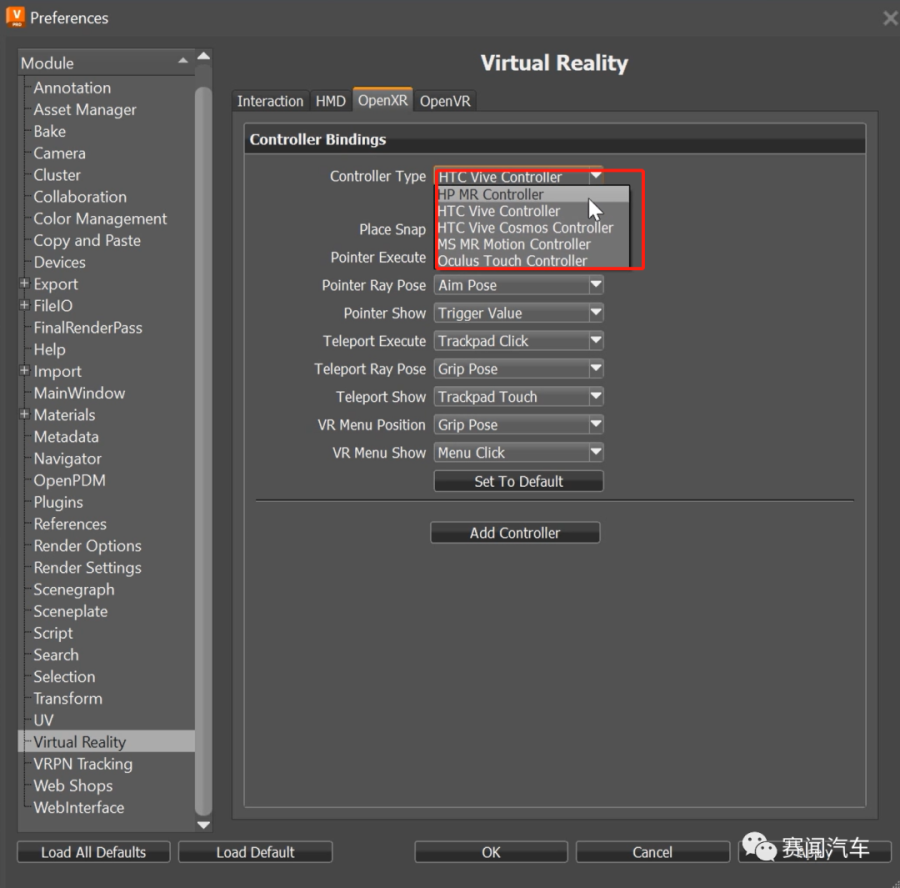This screenshot has height=888, width=900.
Task: Open the OpenVR tab
Action: (x=445, y=101)
